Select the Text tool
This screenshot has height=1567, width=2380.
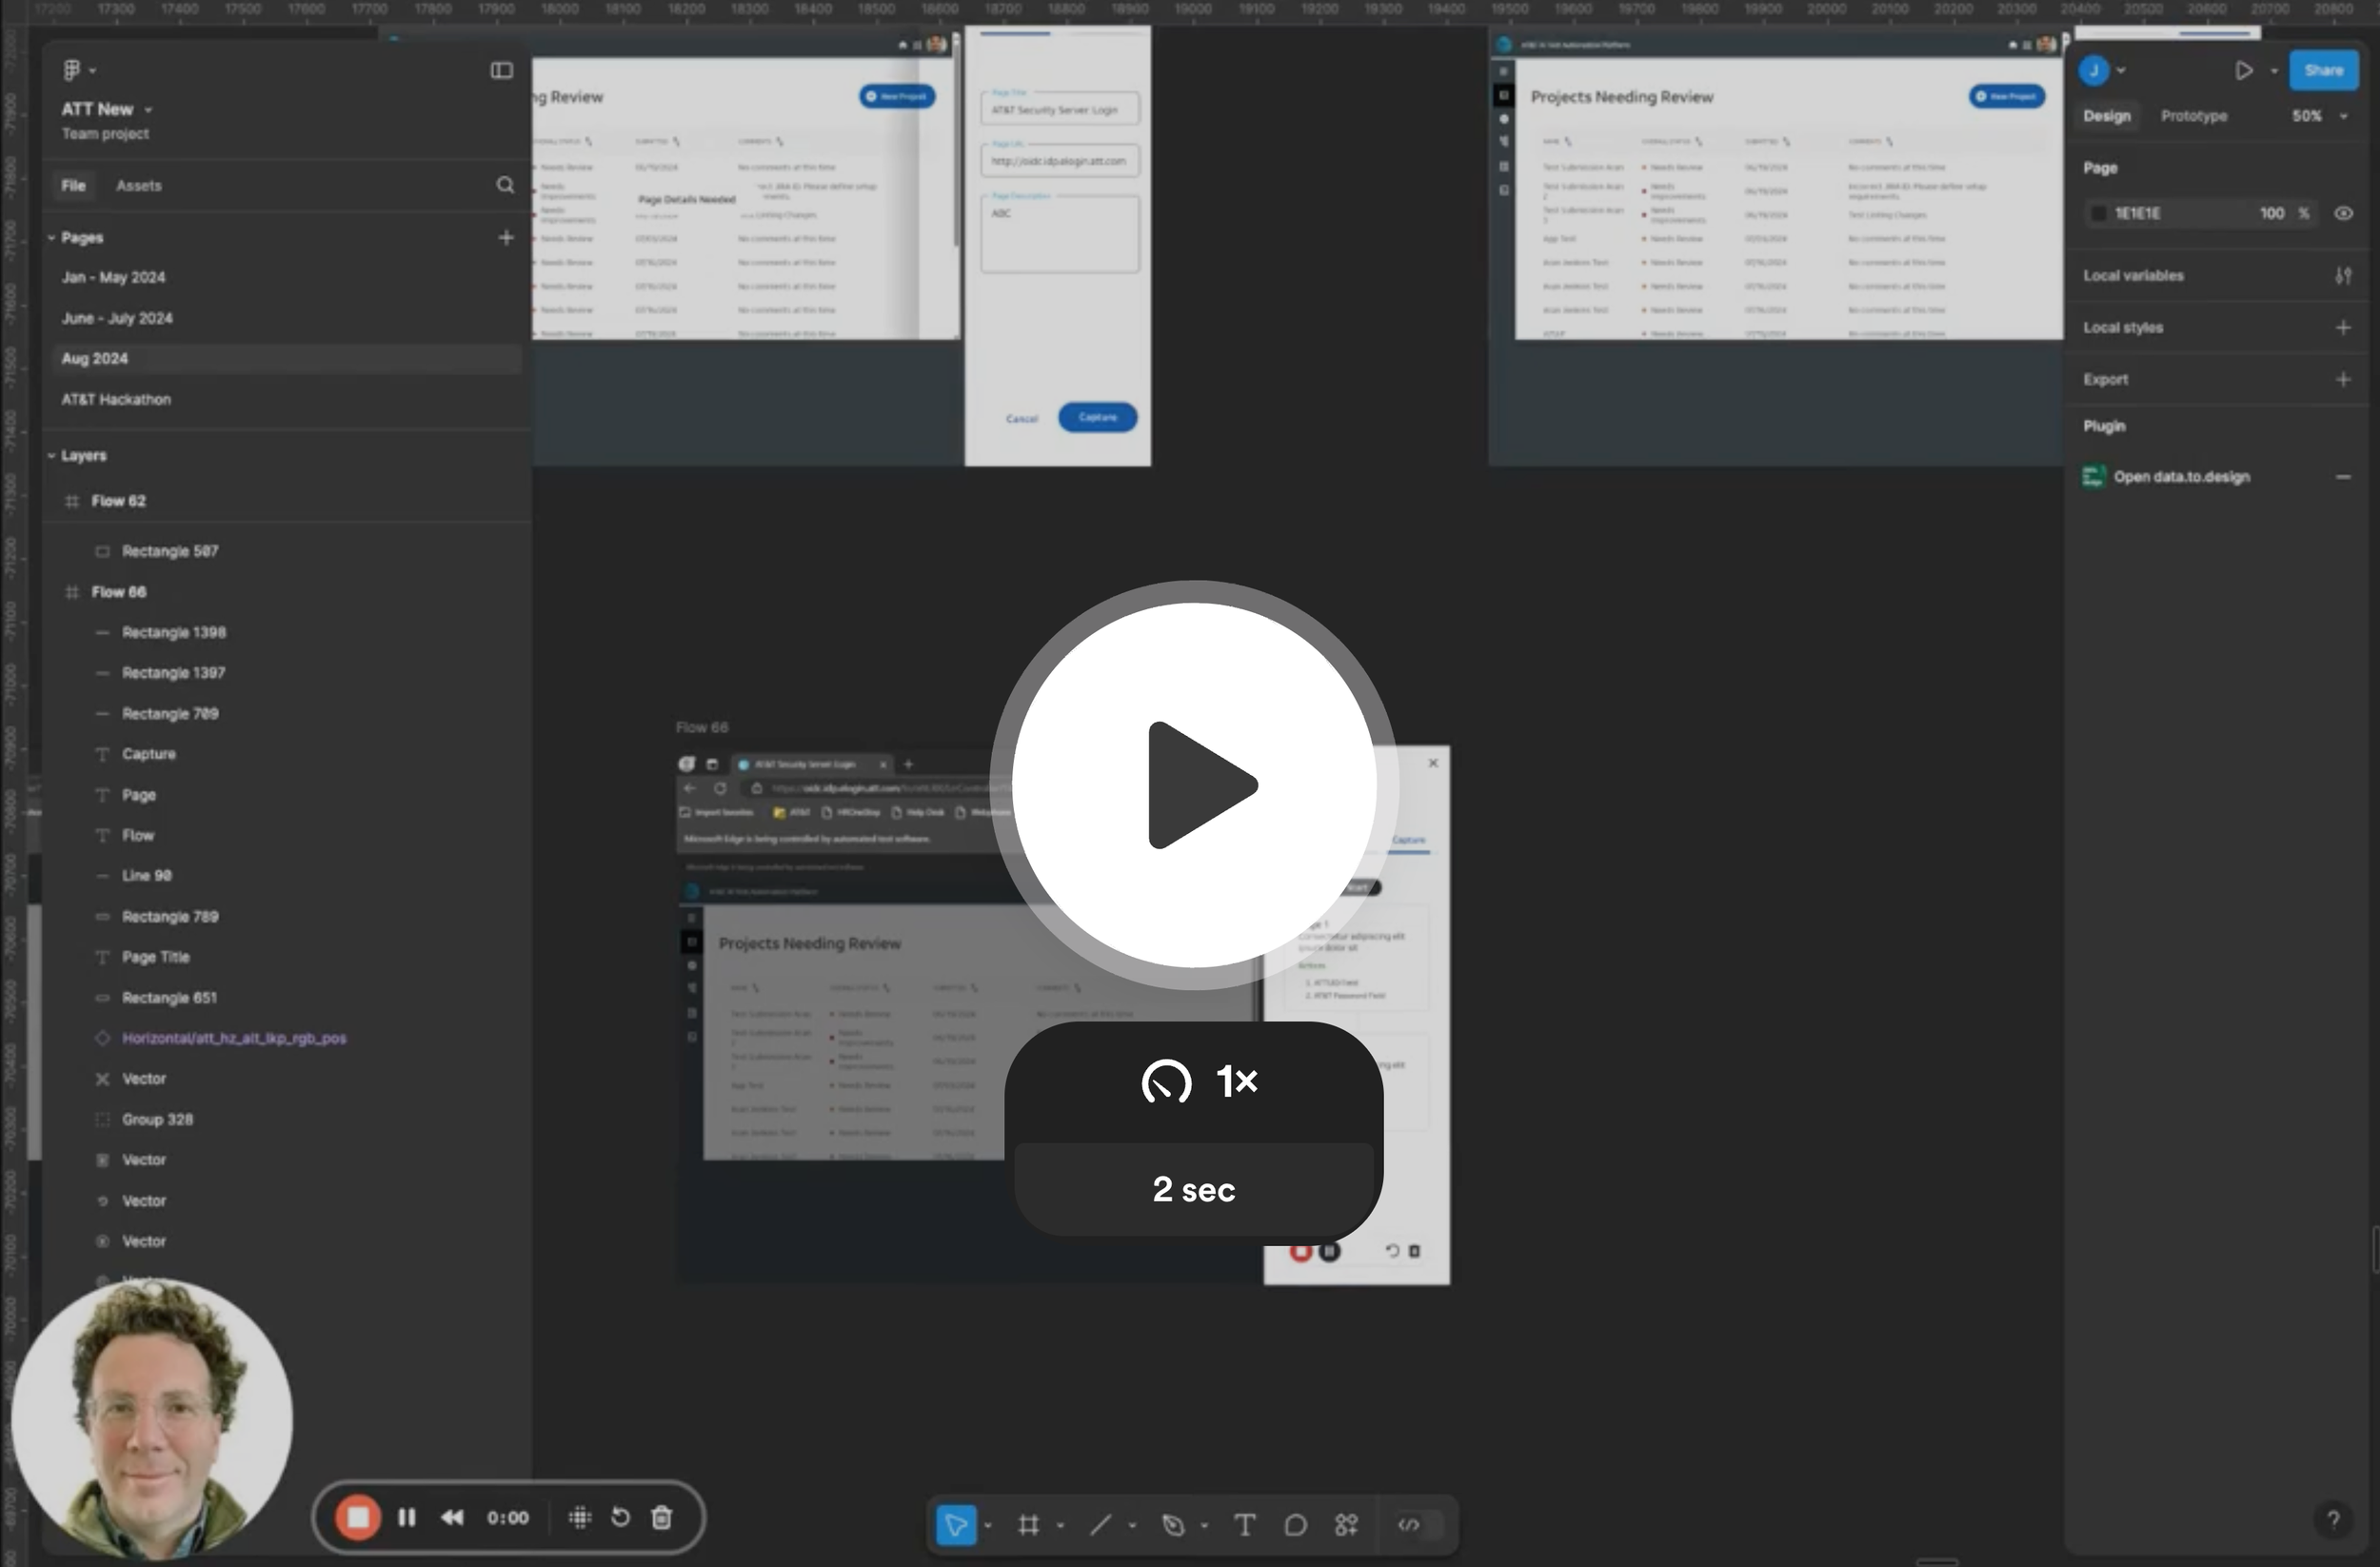click(x=1244, y=1524)
